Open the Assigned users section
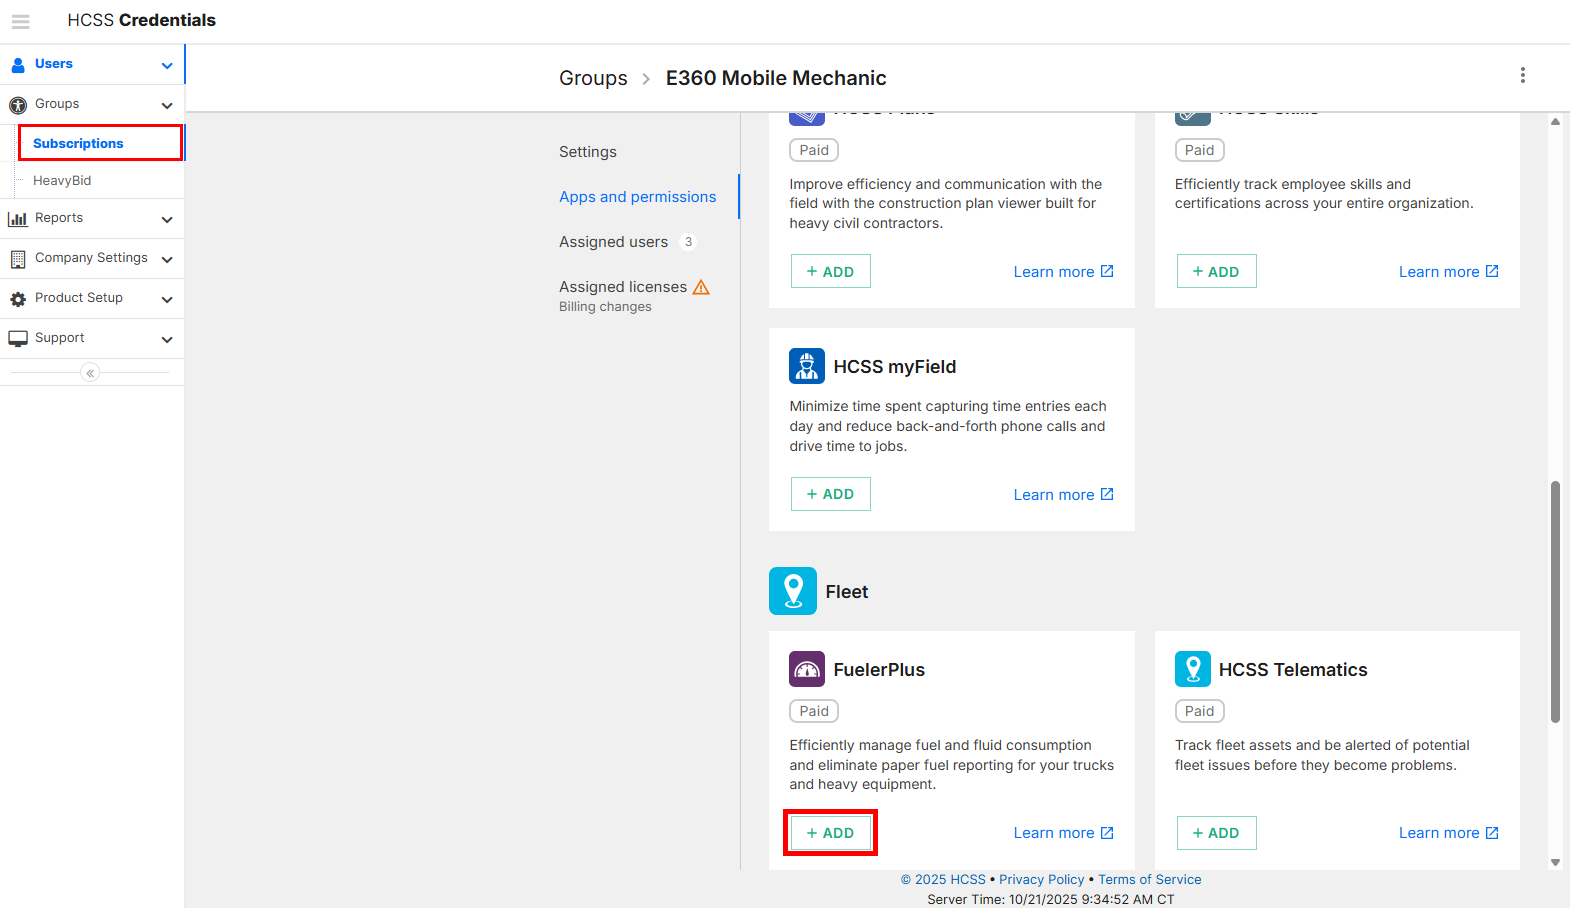This screenshot has width=1570, height=908. click(613, 242)
